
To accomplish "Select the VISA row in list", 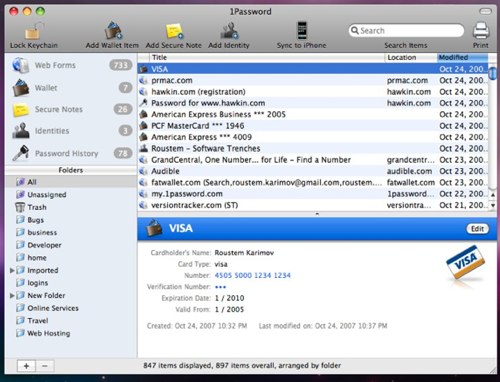I will point(313,69).
